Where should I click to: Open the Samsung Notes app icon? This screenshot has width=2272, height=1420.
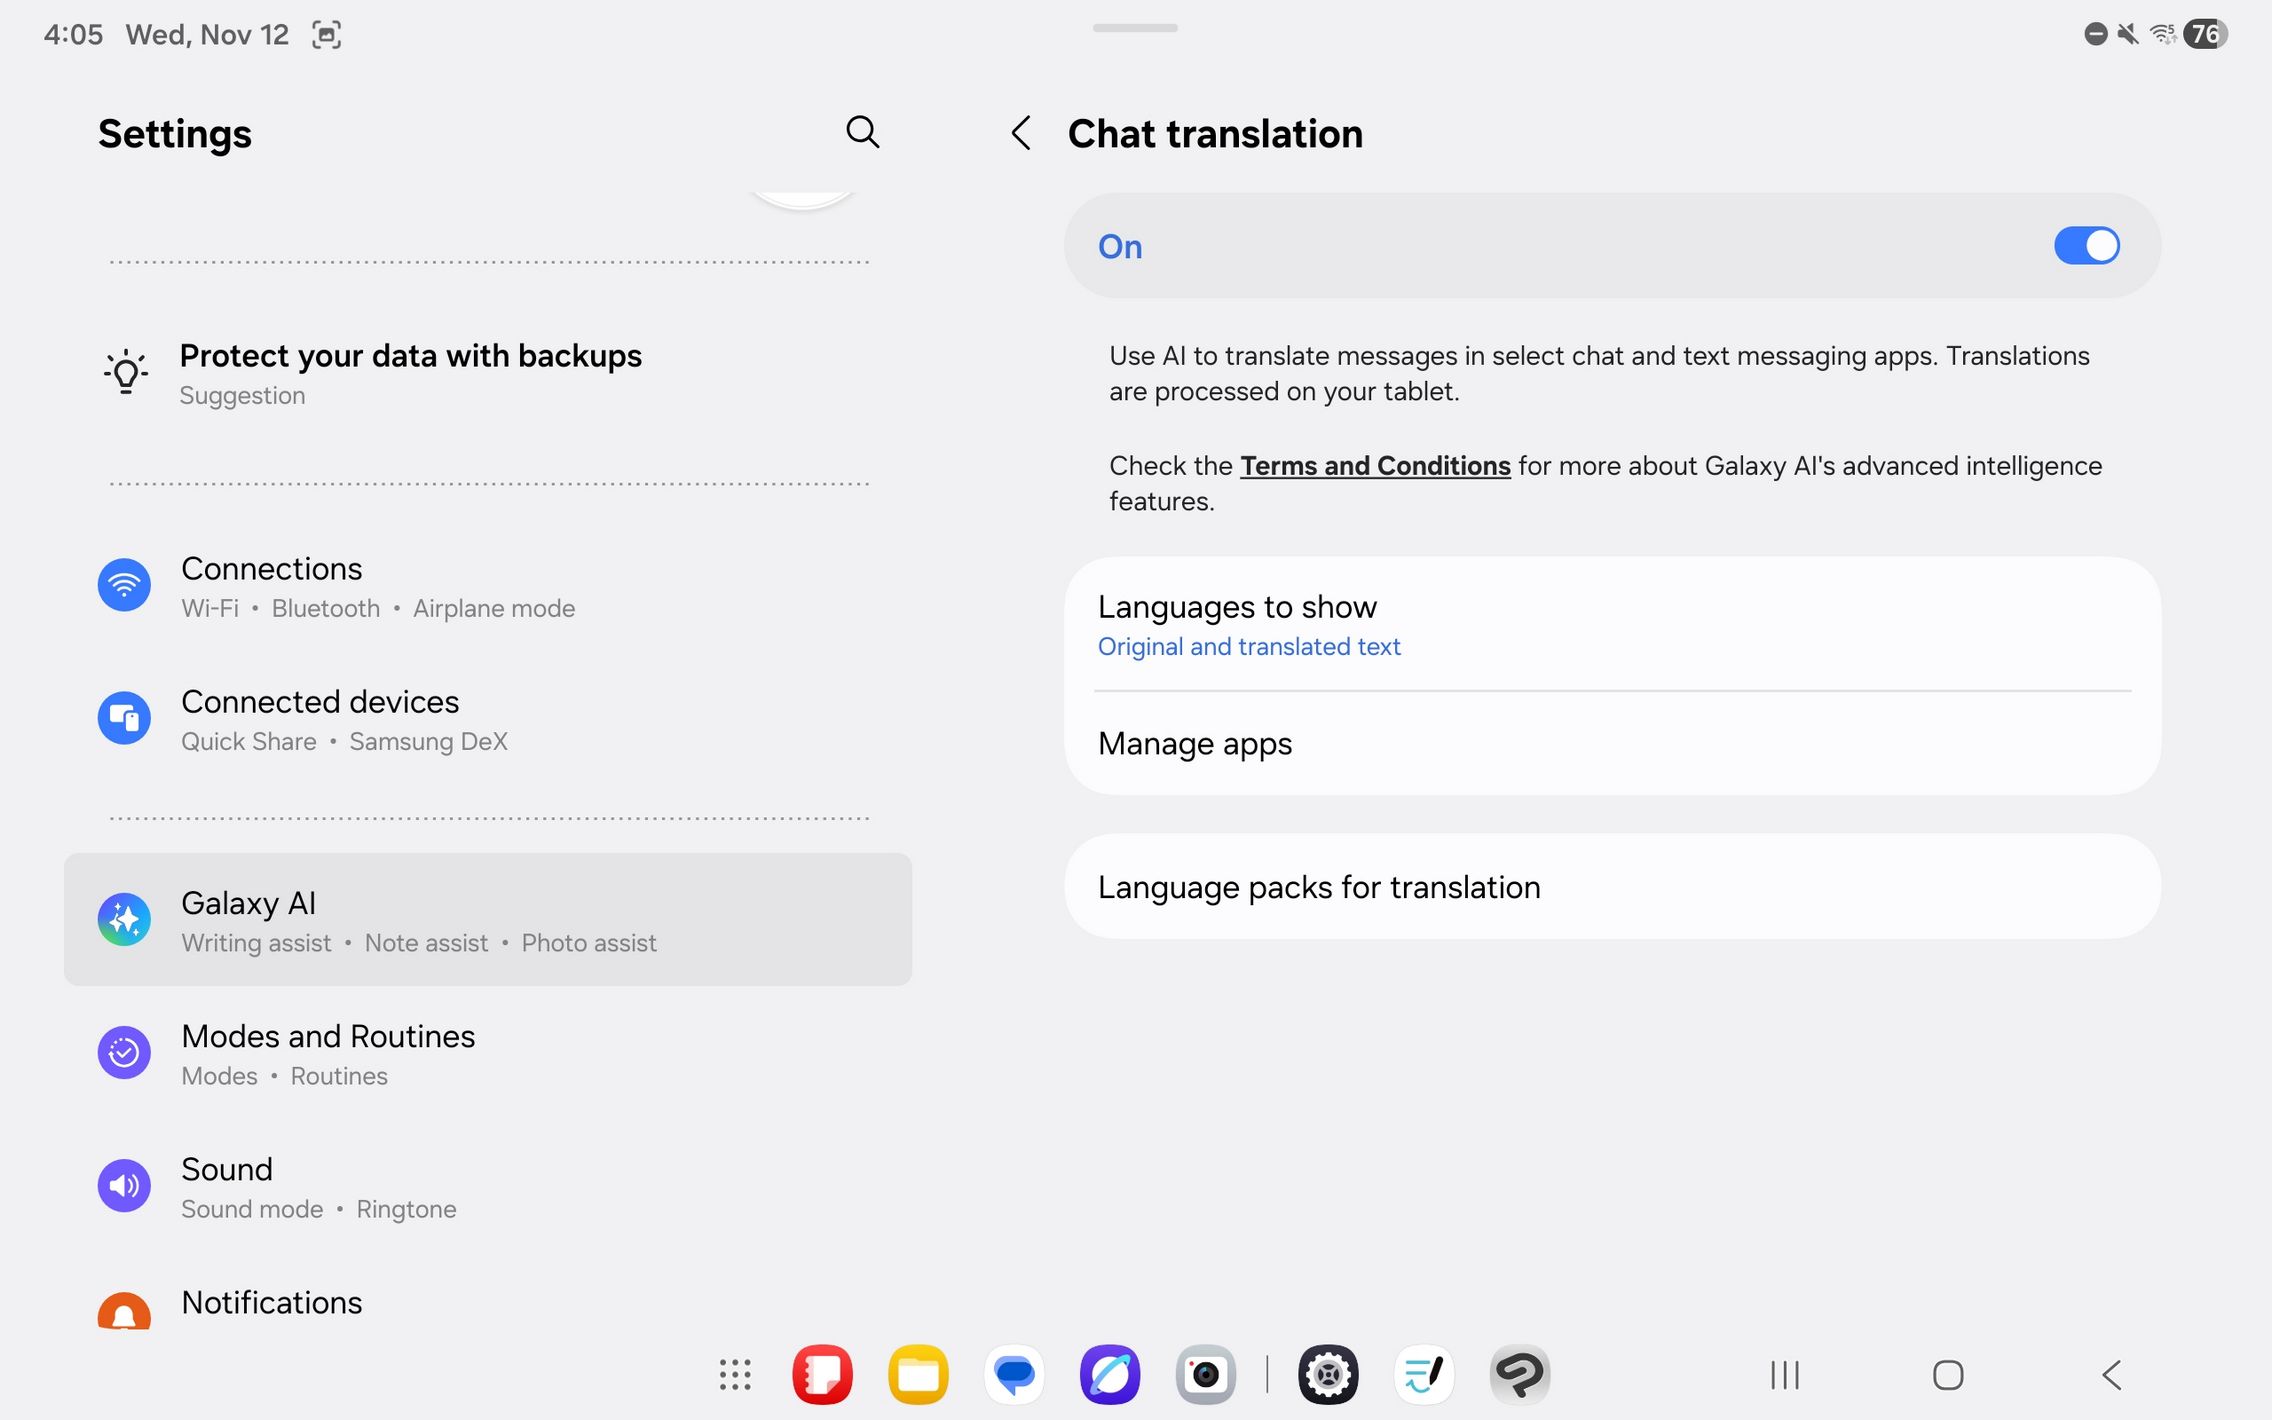coord(822,1374)
